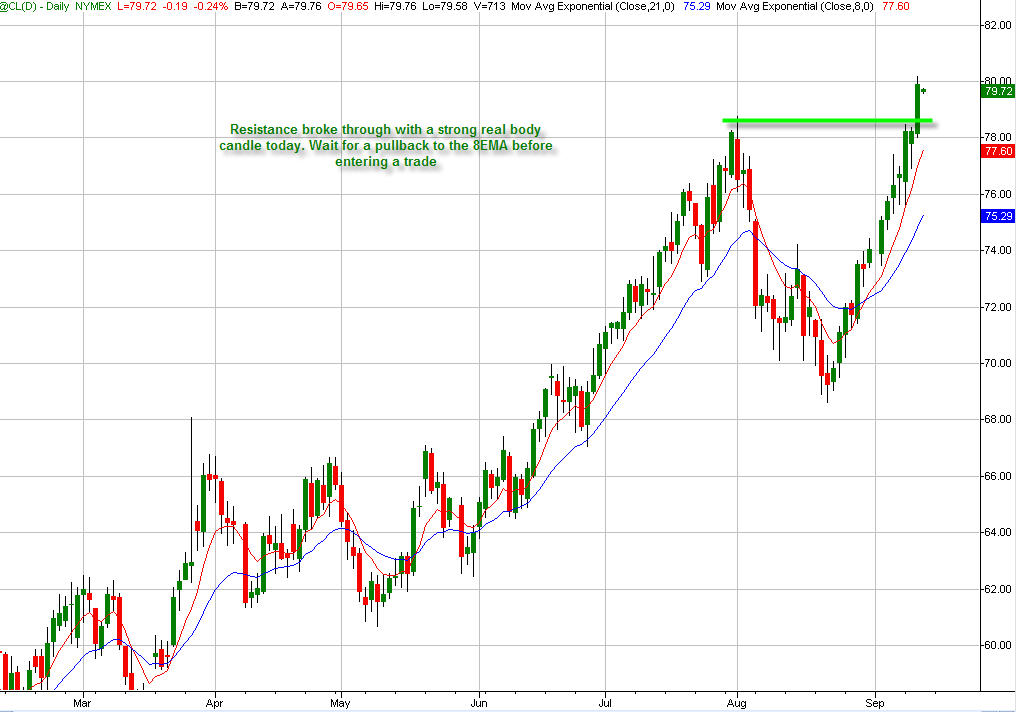
Task: Select the Mov Avg Exponential (Close,8,0) label
Action: 794,6
